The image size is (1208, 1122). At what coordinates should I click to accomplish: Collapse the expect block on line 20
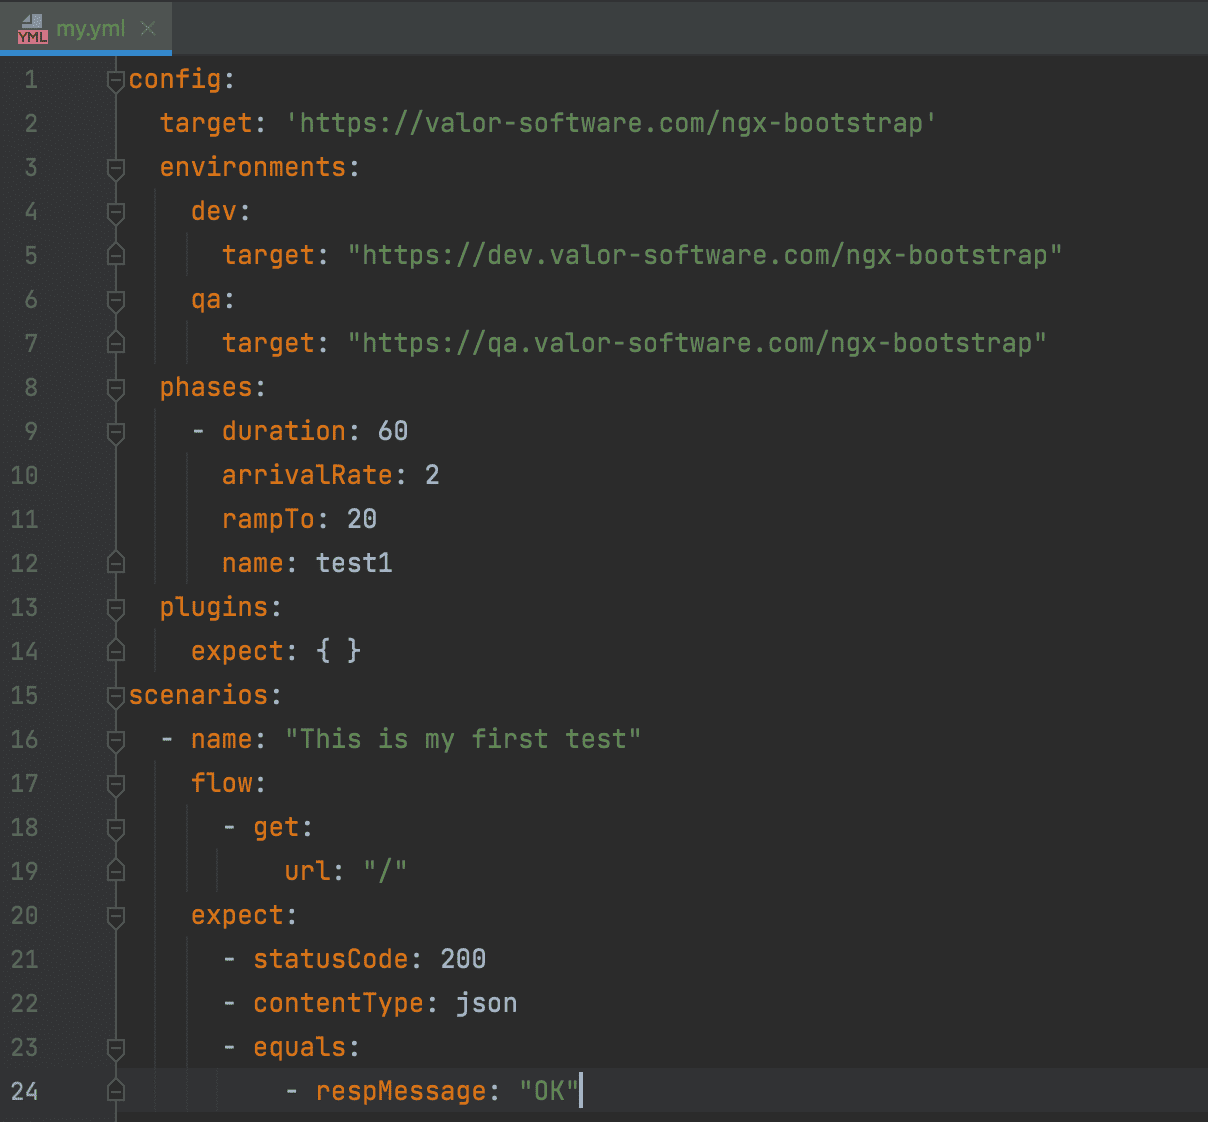pos(116,916)
